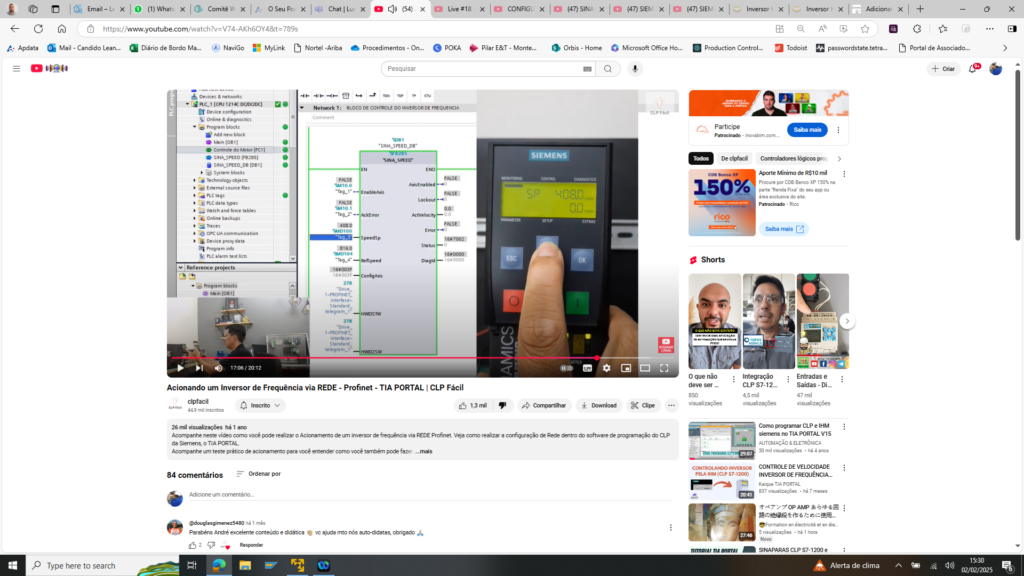Click Saiba mais on Participe ad
1024x576 pixels.
click(x=807, y=130)
